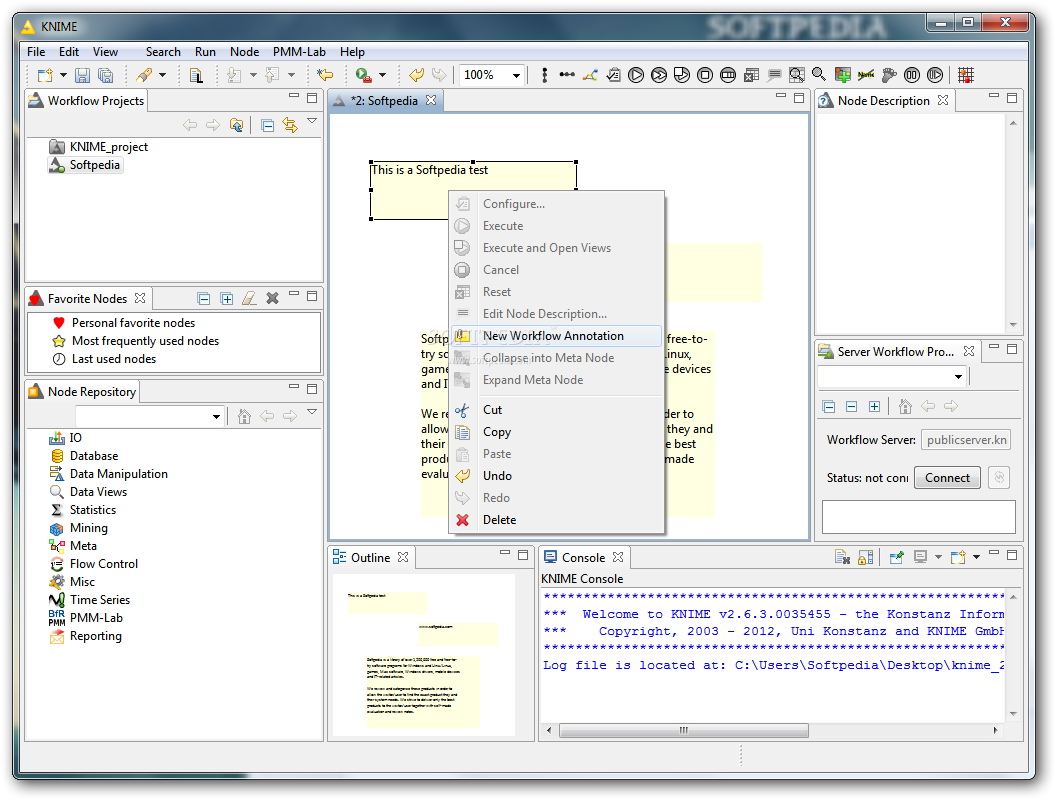This screenshot has width=1056, height=800.
Task: Click the clear eraser icon in Favorite Nodes
Action: pyautogui.click(x=249, y=298)
